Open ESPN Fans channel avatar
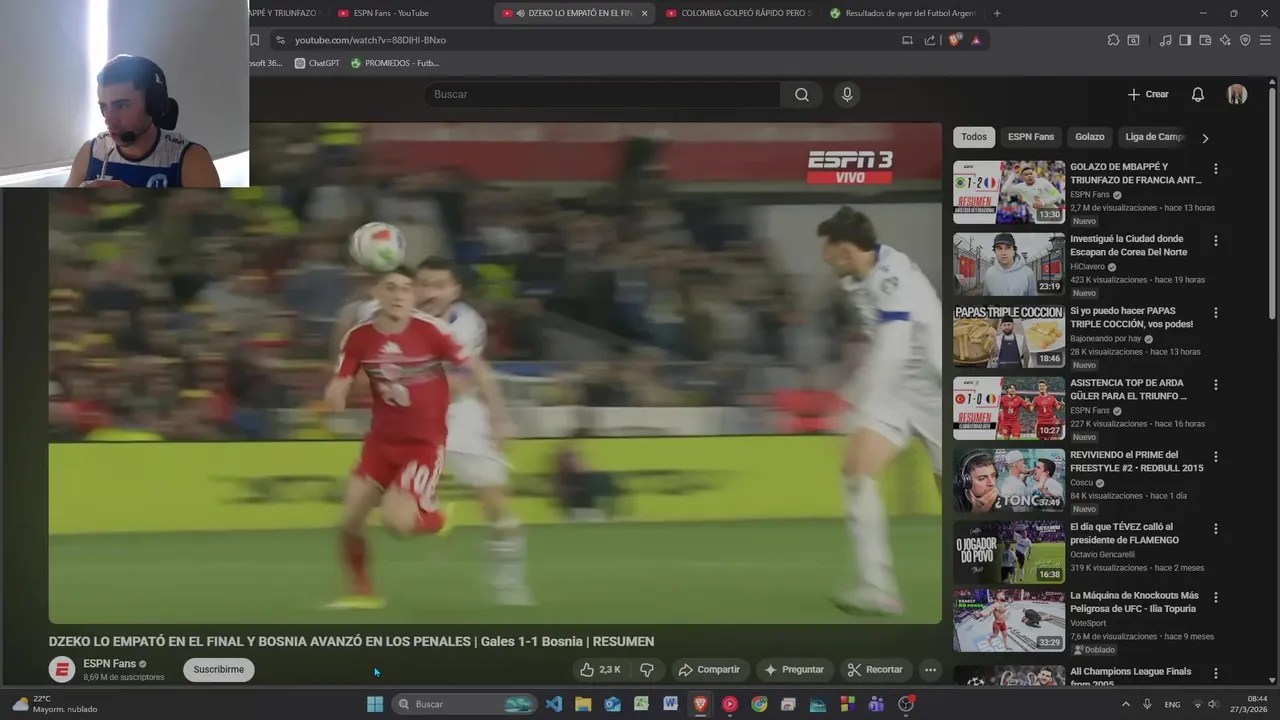The image size is (1280, 720). [x=62, y=669]
